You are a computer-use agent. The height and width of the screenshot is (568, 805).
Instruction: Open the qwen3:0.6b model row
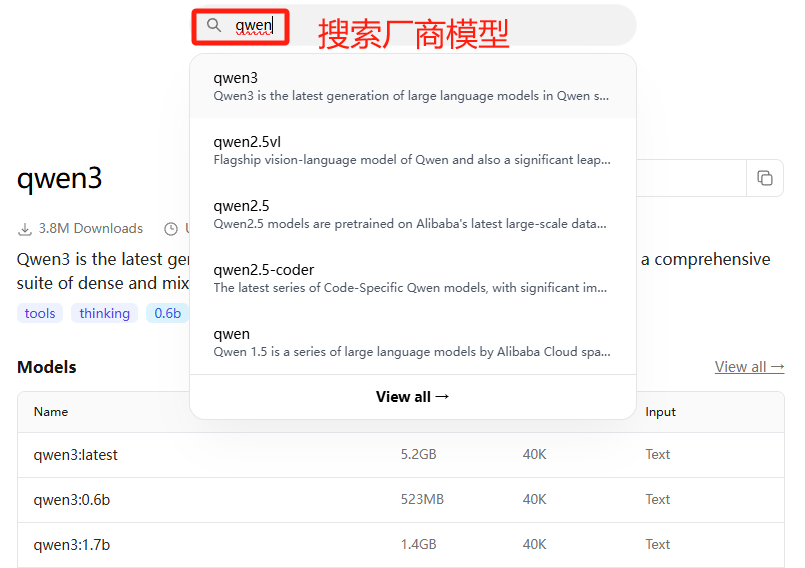401,500
